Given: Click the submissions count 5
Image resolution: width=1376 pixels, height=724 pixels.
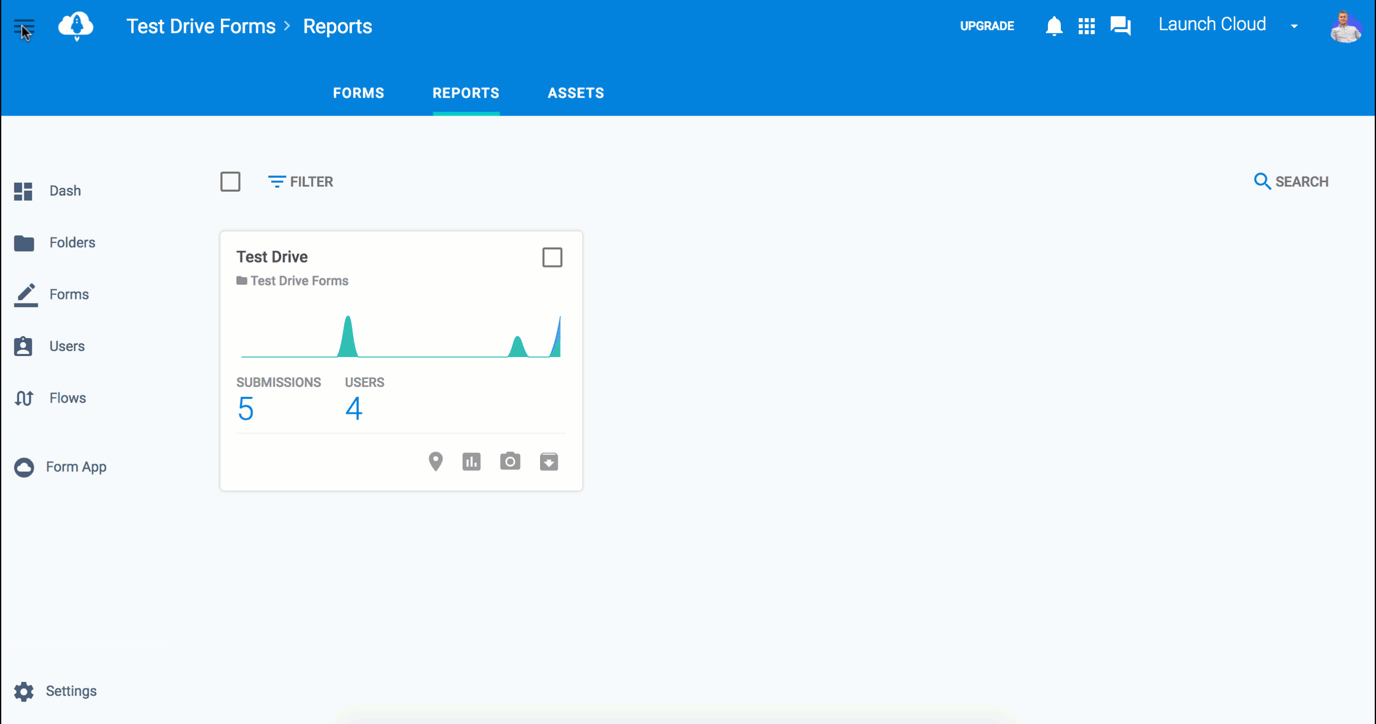Looking at the screenshot, I should point(246,409).
